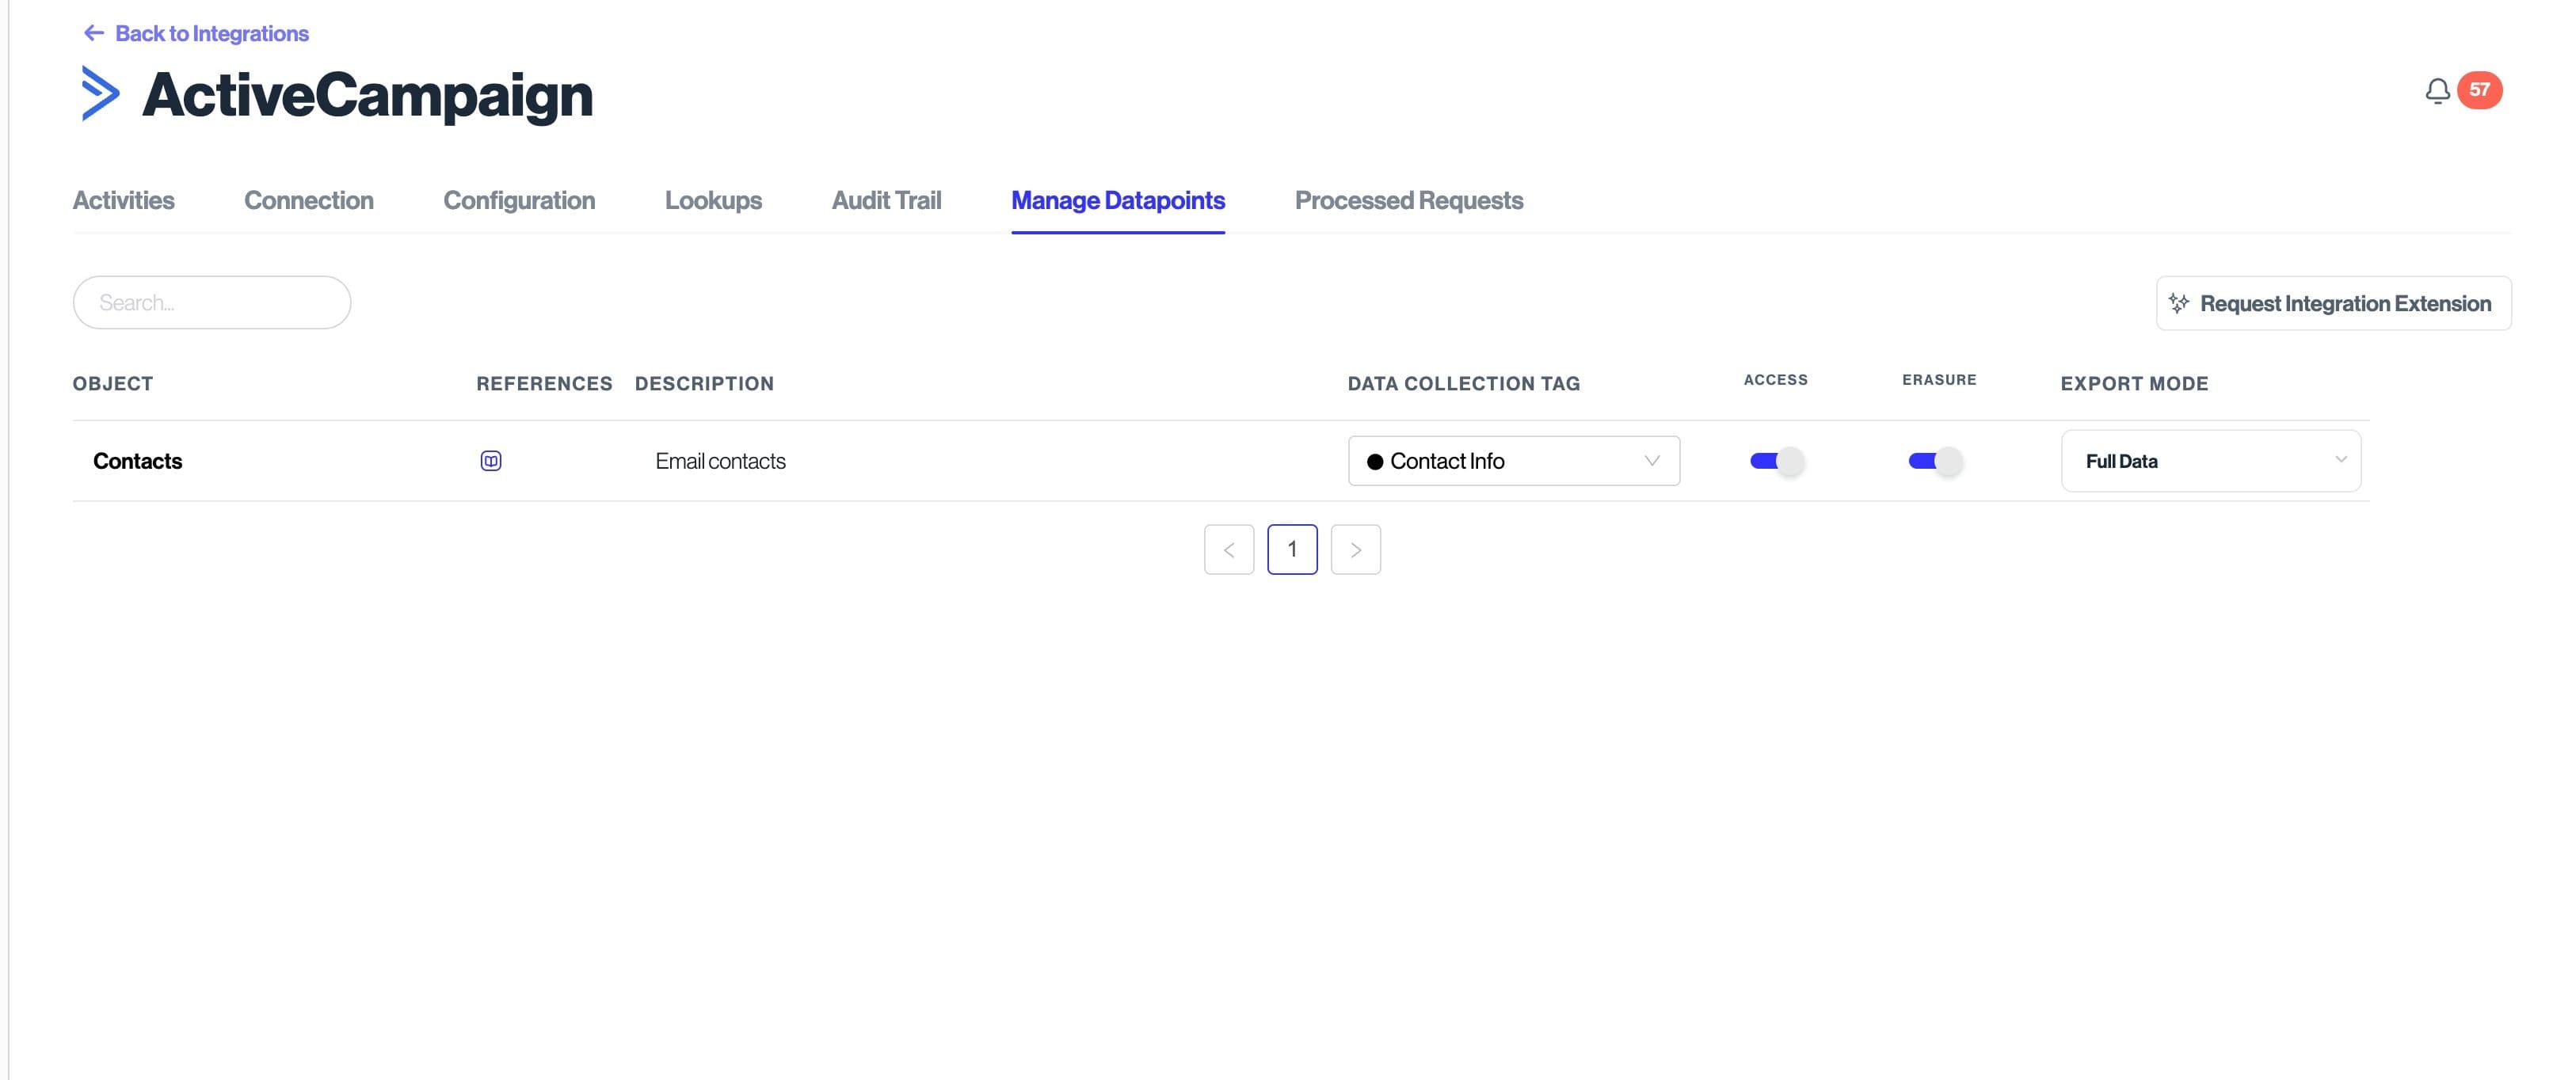Click the ActiveCampaign logo icon
Screen dimensions: 2576x1080
point(100,94)
